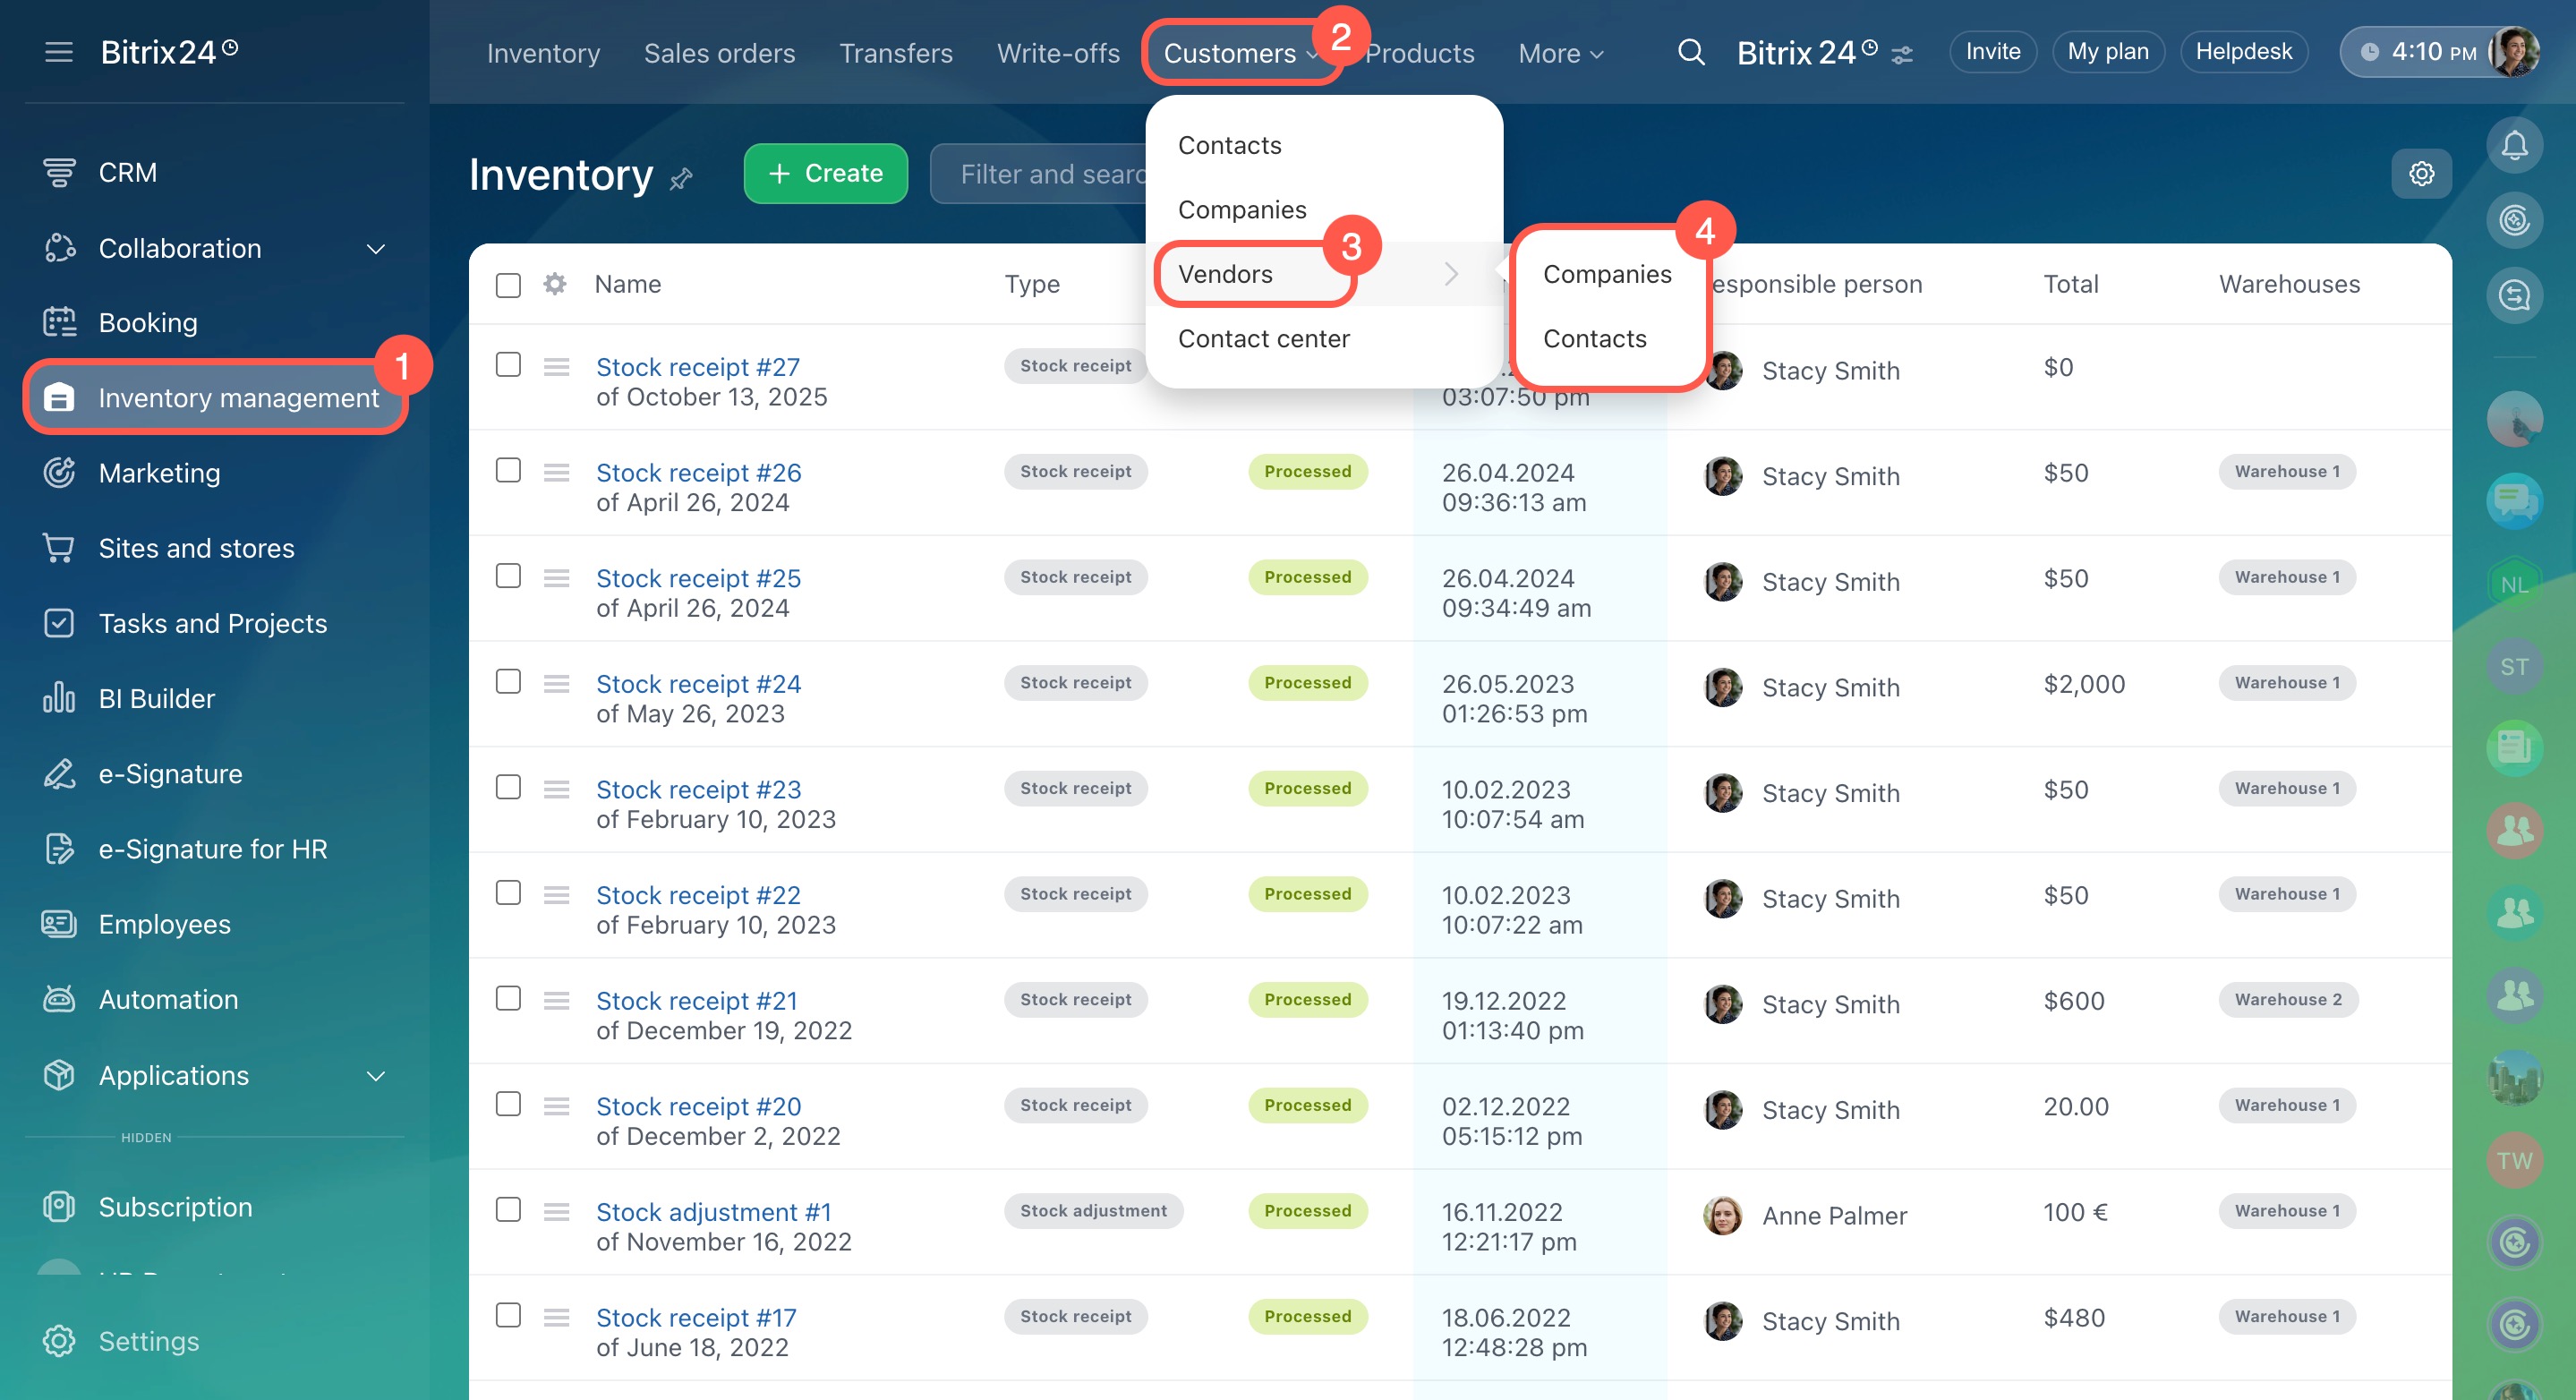Viewport: 2576px width, 1400px height.
Task: Open the search magnifier icon in header
Action: (x=1690, y=52)
